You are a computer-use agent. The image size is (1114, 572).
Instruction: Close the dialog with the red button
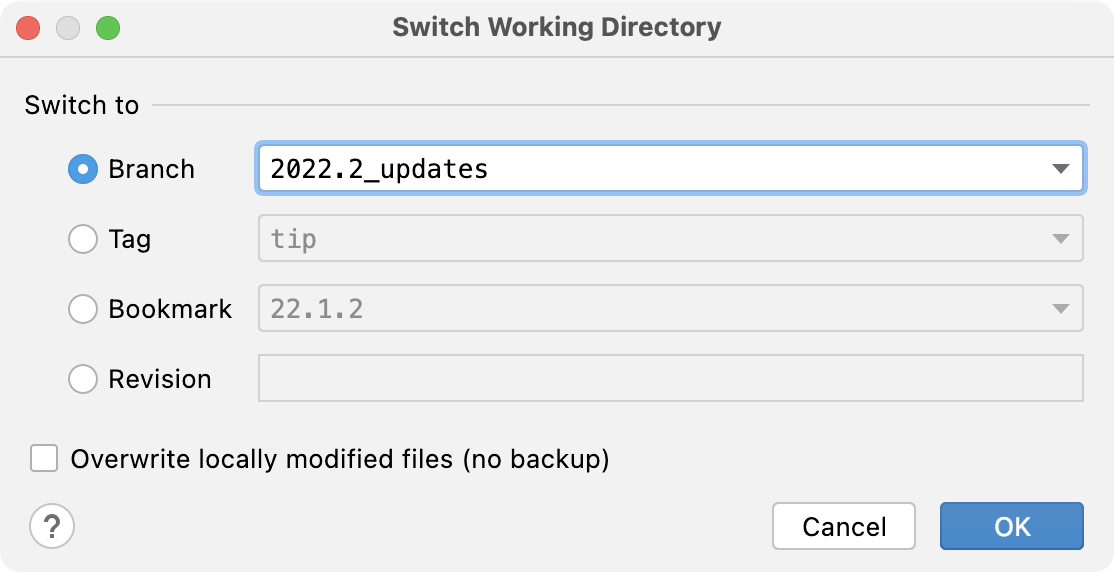pos(28,27)
